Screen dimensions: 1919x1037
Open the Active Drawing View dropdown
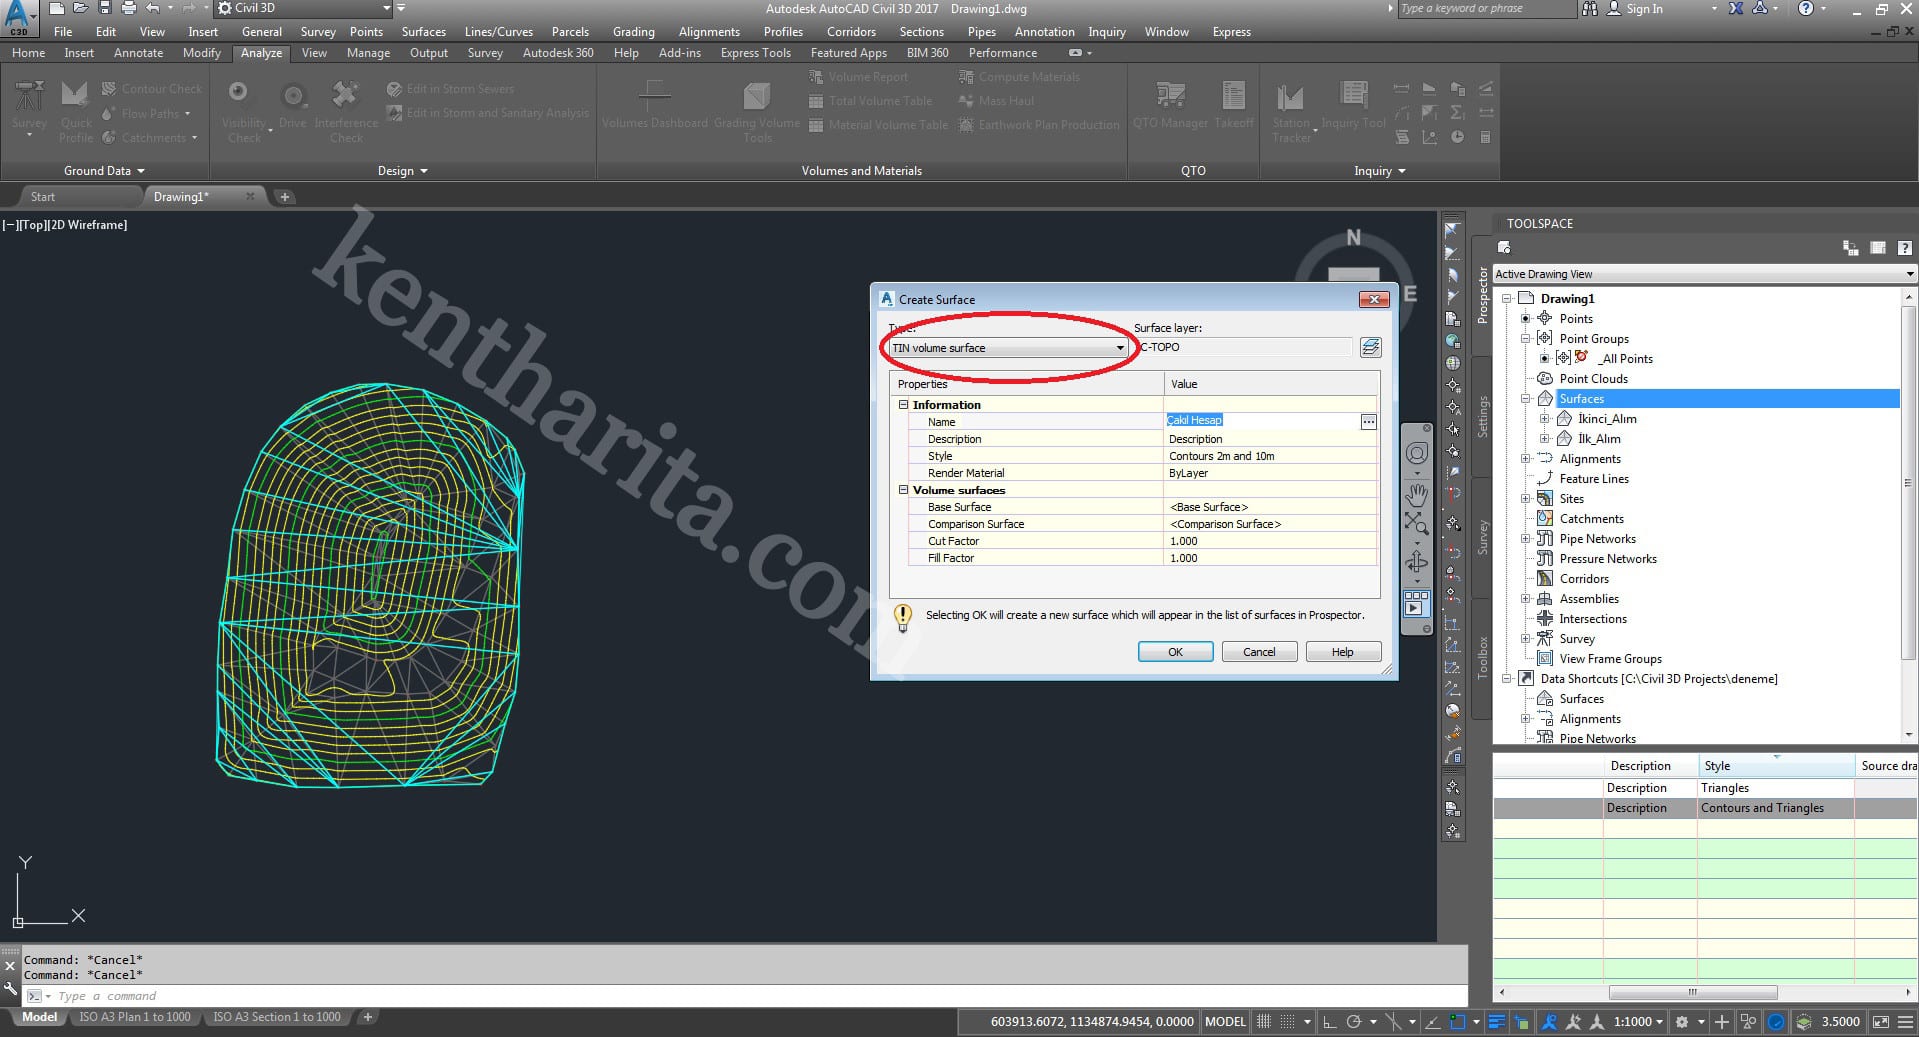point(1909,274)
